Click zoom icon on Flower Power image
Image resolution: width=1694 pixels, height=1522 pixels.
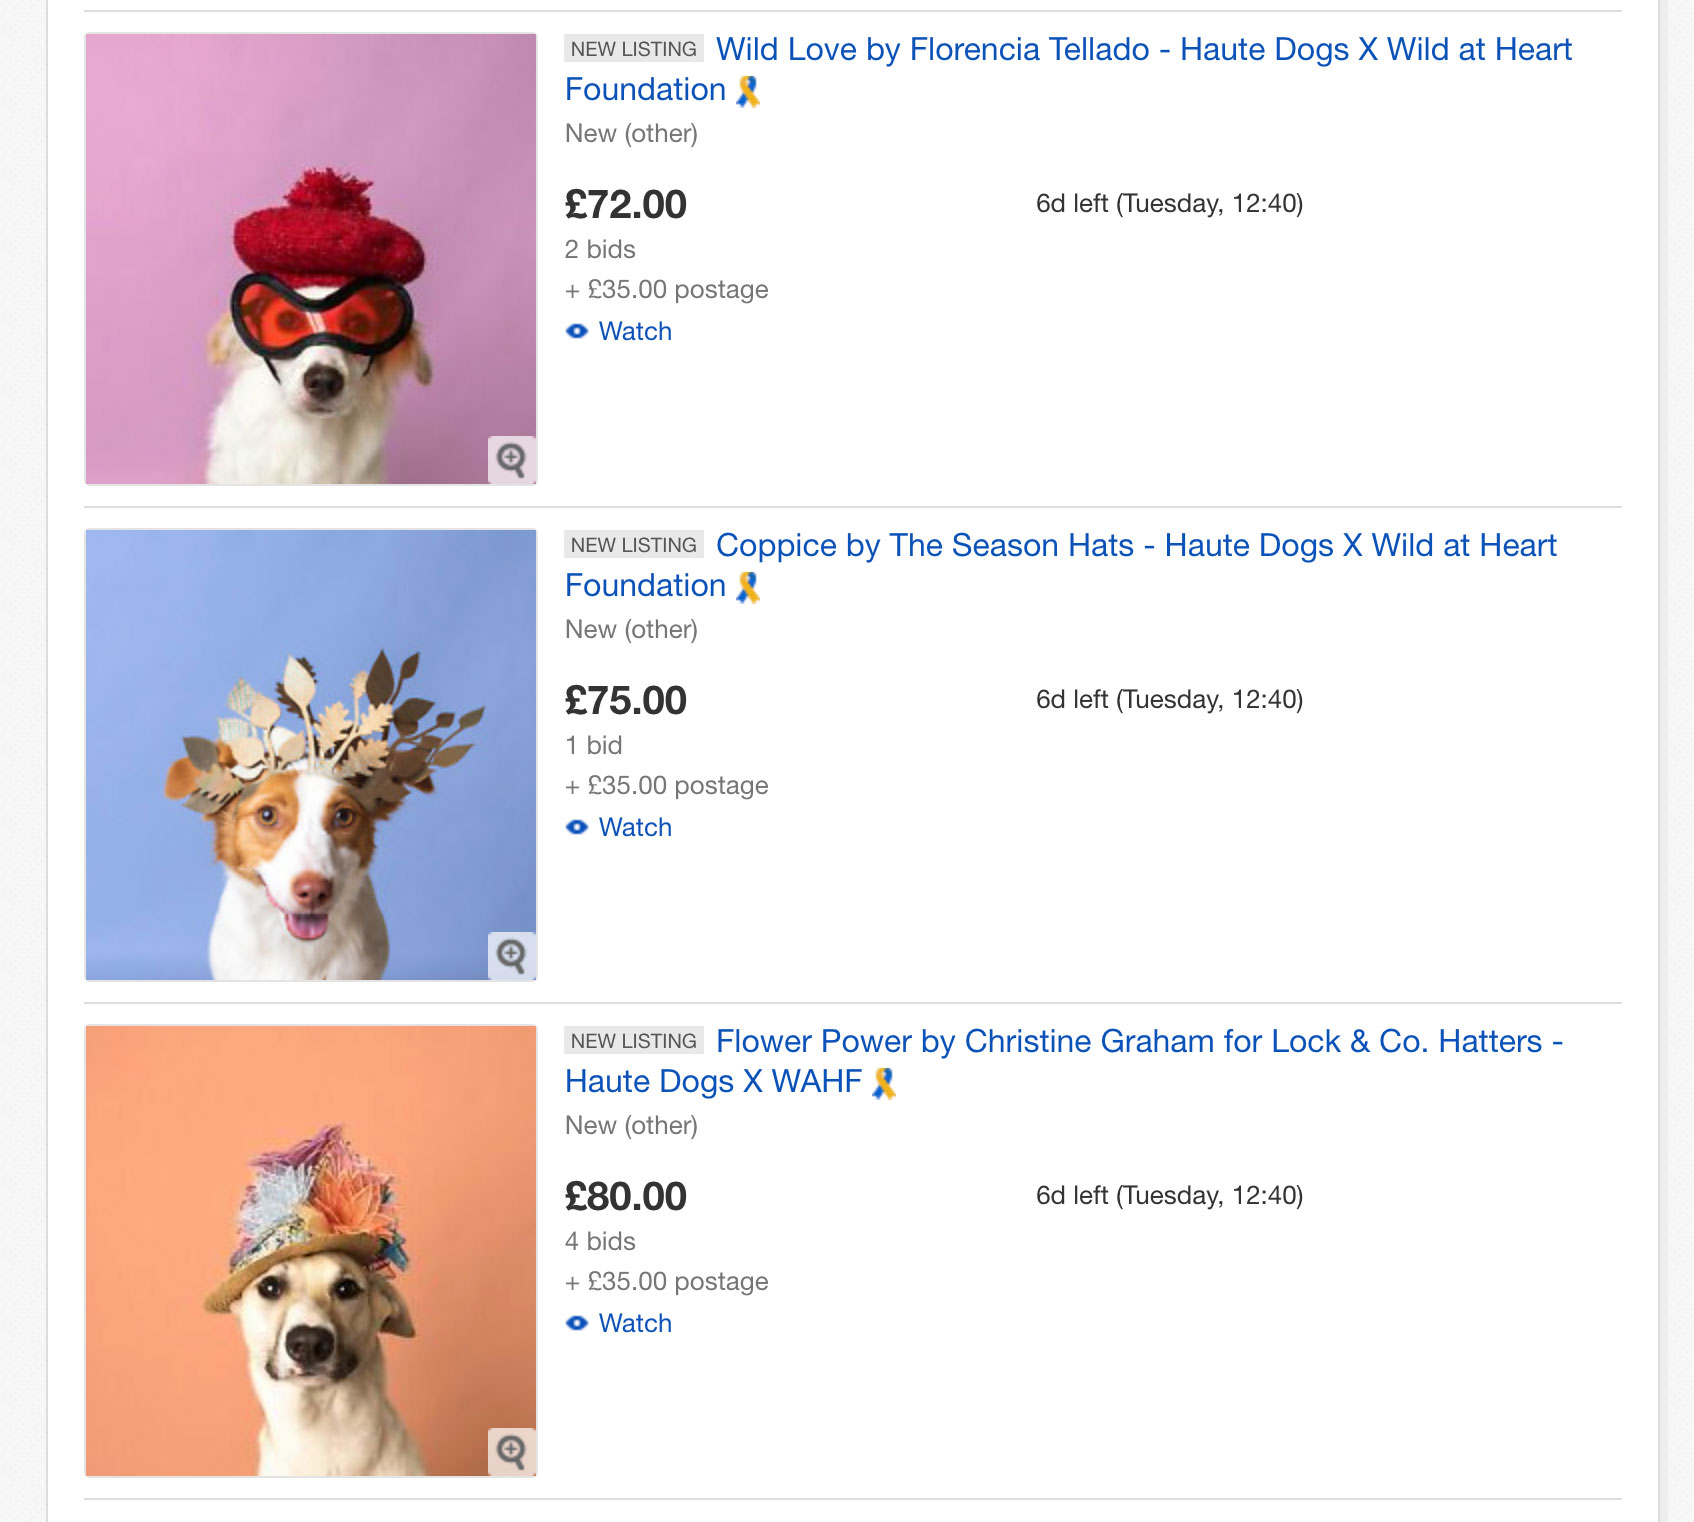click(512, 1451)
